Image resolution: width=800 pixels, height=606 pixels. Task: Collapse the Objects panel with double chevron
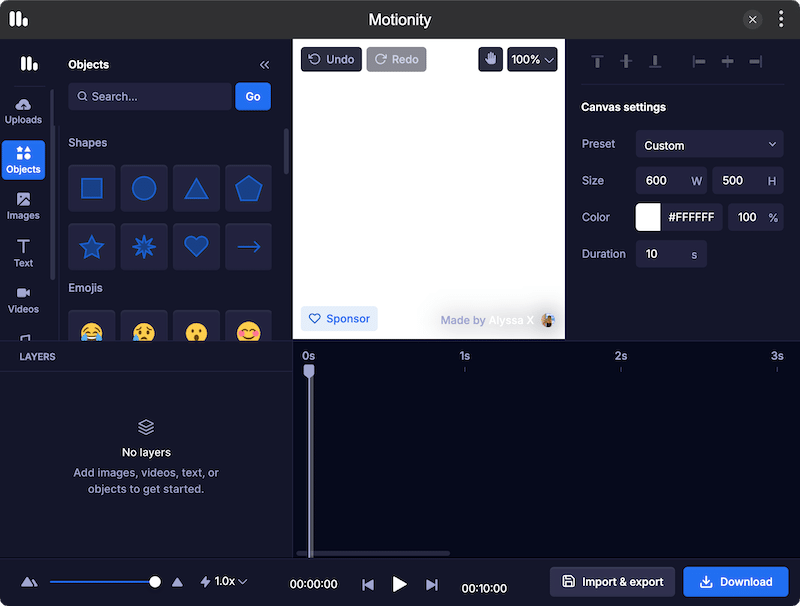(x=264, y=65)
